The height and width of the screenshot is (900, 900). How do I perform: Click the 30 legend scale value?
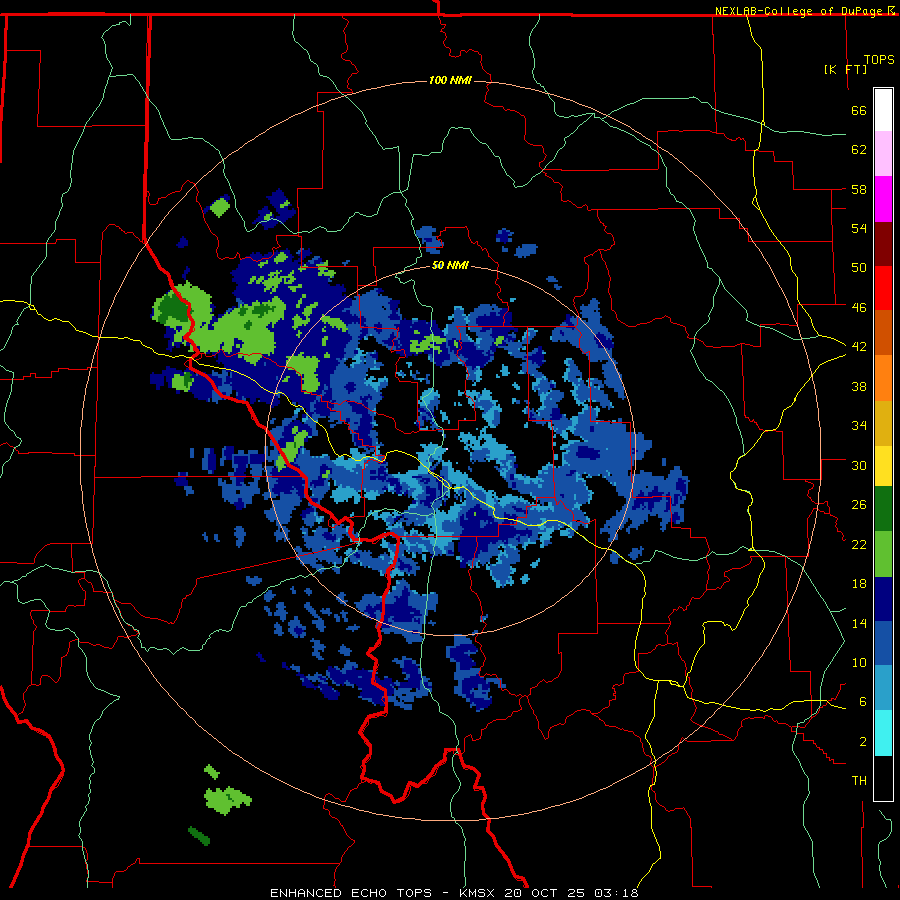[859, 465]
